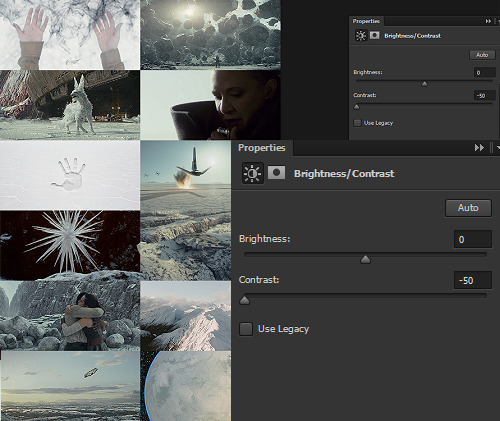This screenshot has width=500, height=421.
Task: Select the woman in dark collar thumbnail
Action: 210,105
